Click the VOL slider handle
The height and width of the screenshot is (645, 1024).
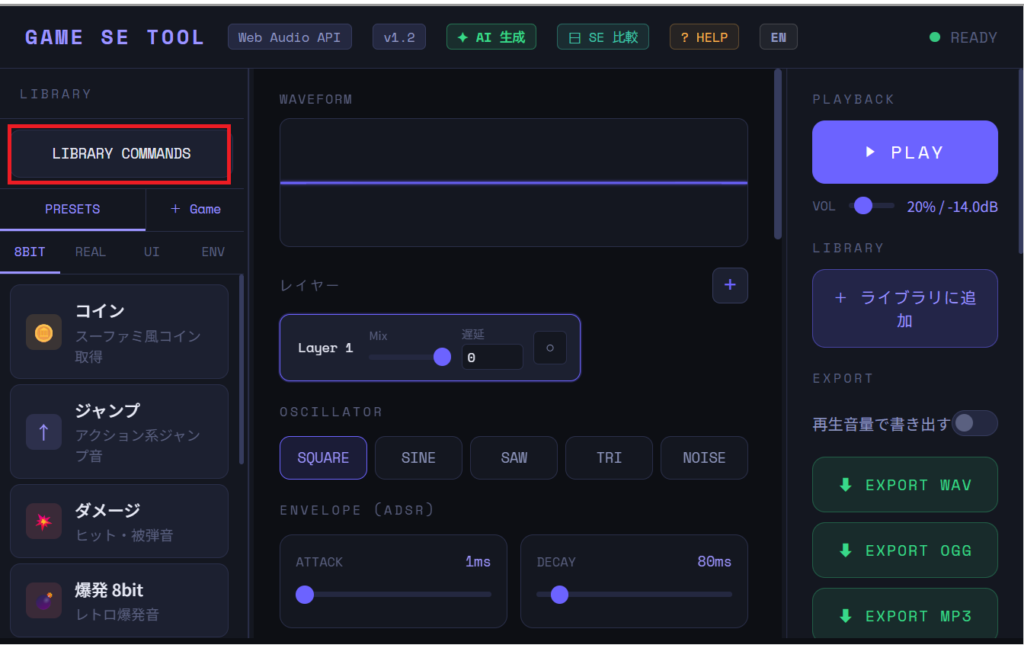pyautogui.click(x=861, y=206)
